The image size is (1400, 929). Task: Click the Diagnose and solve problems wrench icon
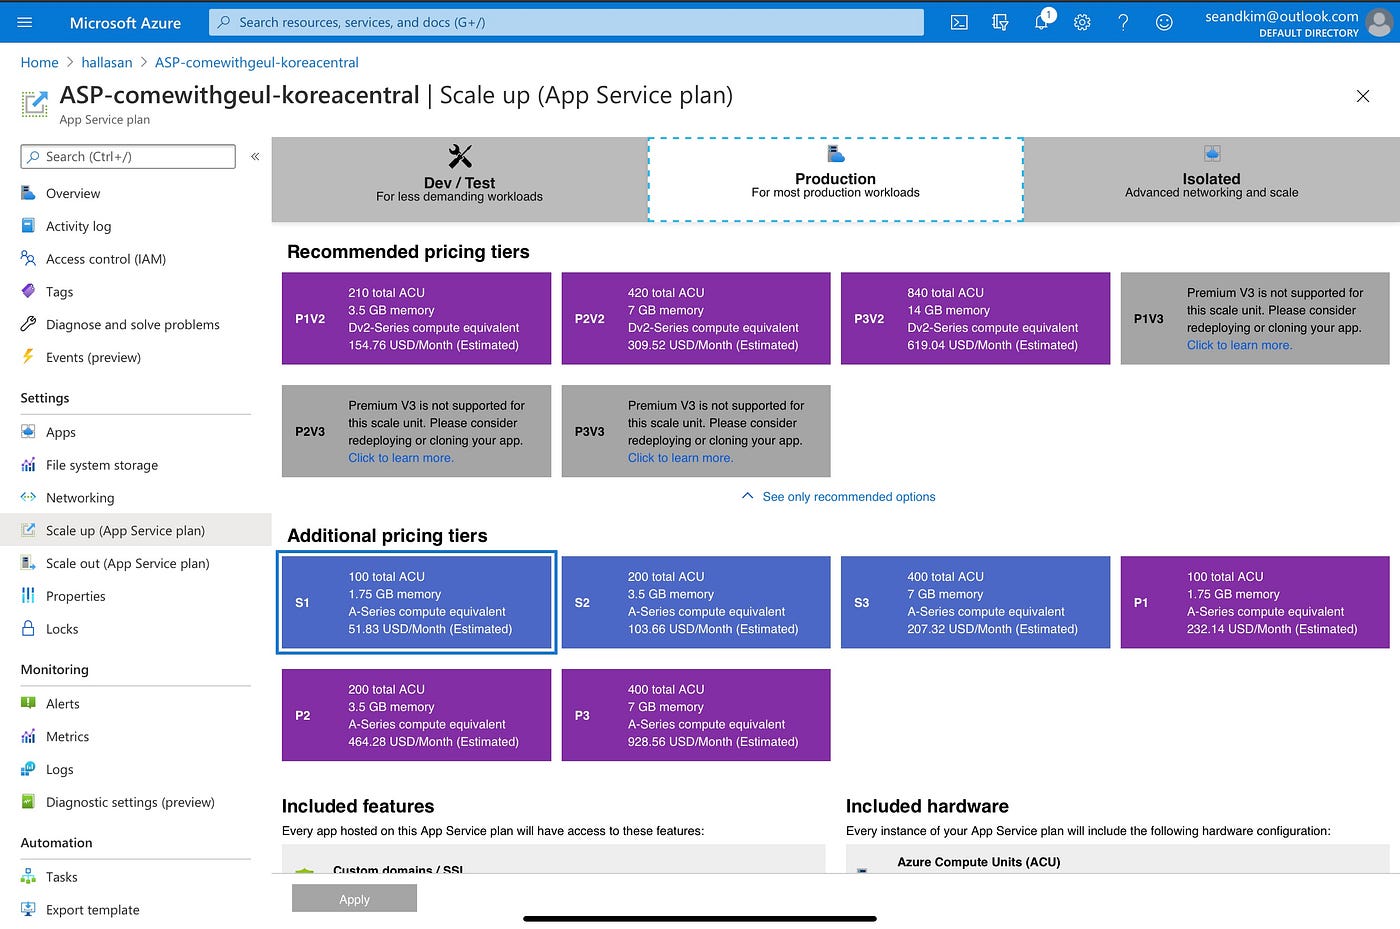(28, 324)
